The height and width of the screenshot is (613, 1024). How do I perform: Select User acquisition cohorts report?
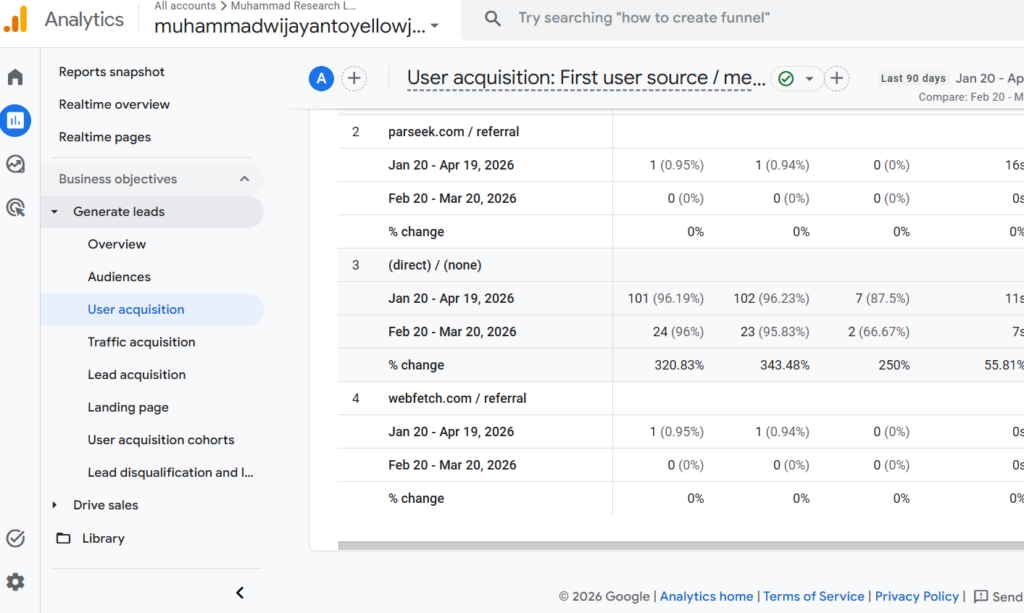[x=161, y=440]
